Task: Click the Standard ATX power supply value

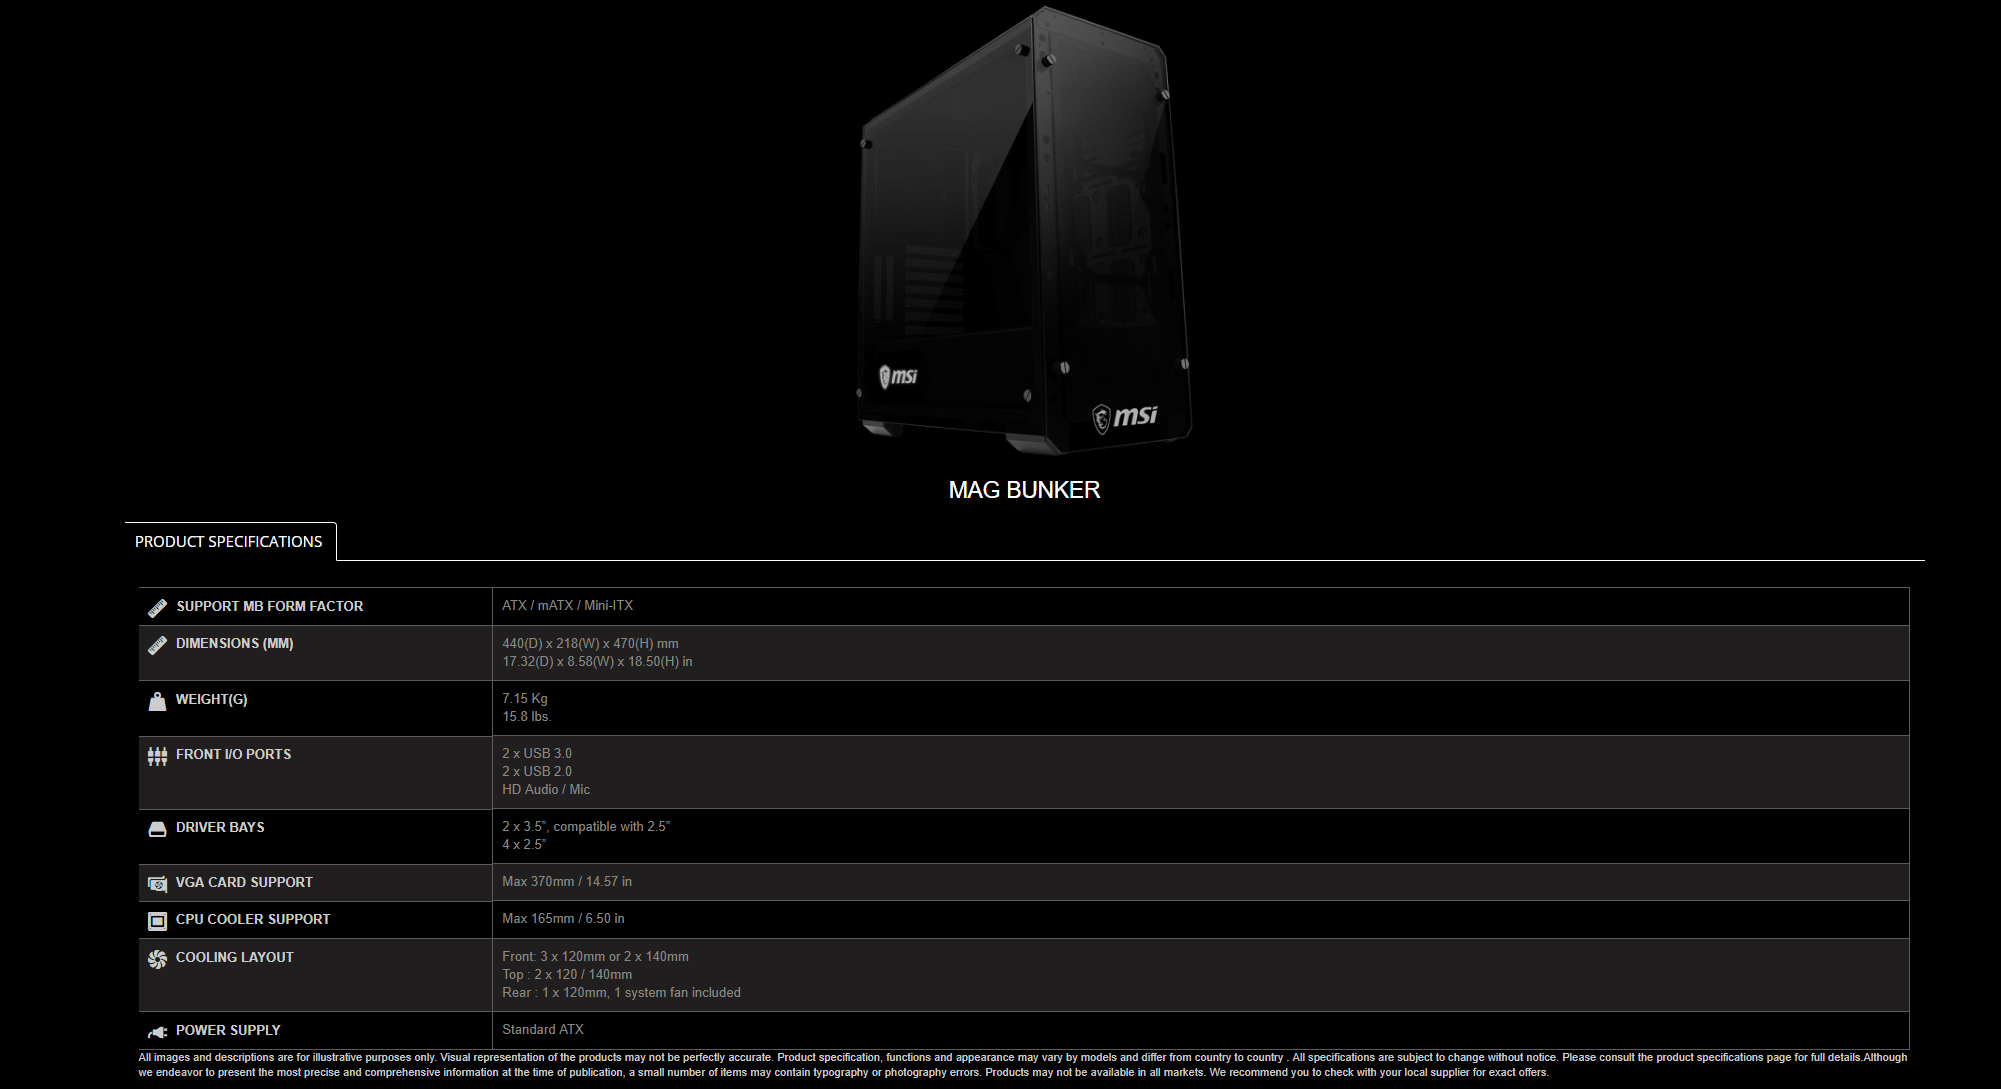Action: point(543,1029)
